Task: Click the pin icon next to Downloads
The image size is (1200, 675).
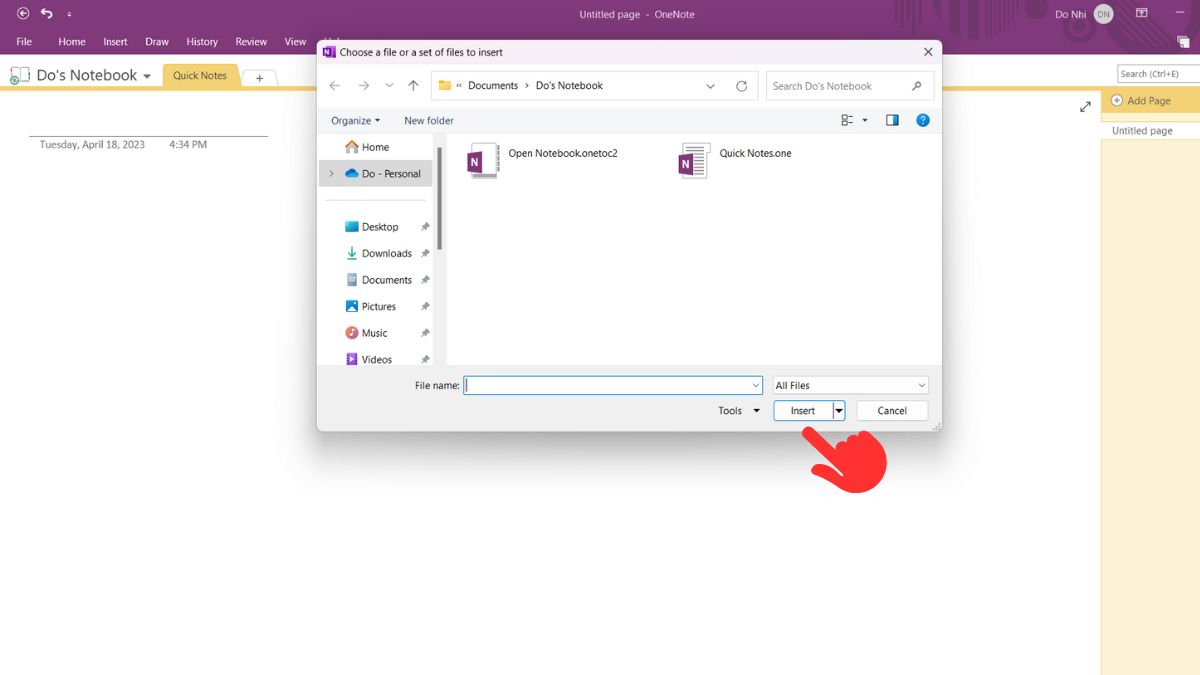Action: [x=425, y=254]
